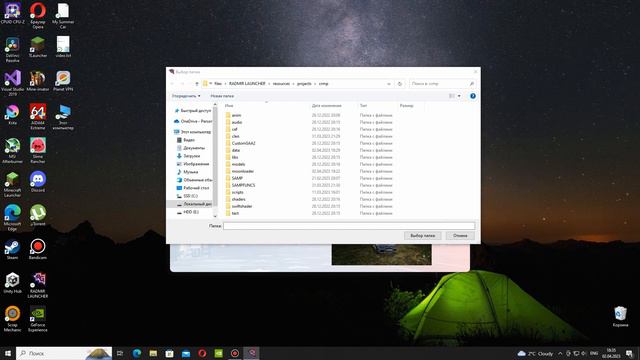Image resolution: width=640 pixels, height=360 pixels.
Task: Click projects in the address breadcrumb
Action: click(304, 84)
